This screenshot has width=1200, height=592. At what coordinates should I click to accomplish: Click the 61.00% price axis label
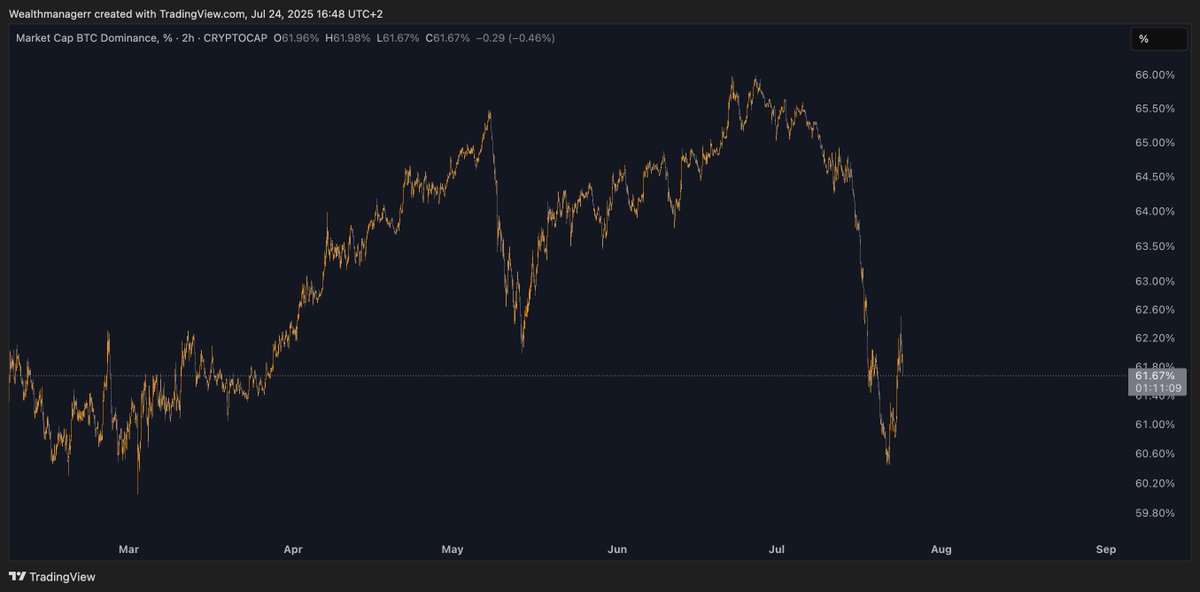tap(1155, 425)
